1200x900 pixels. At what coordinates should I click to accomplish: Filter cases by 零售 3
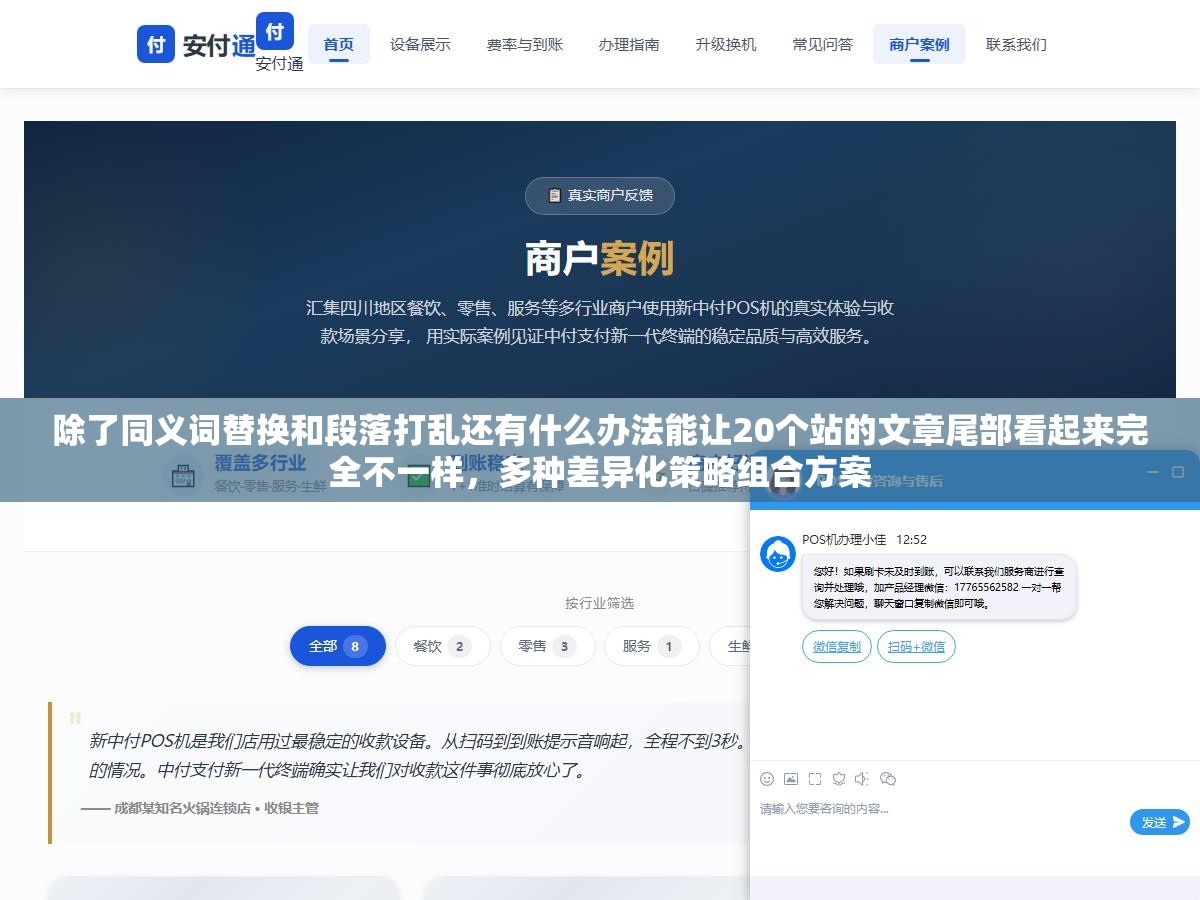tap(548, 646)
